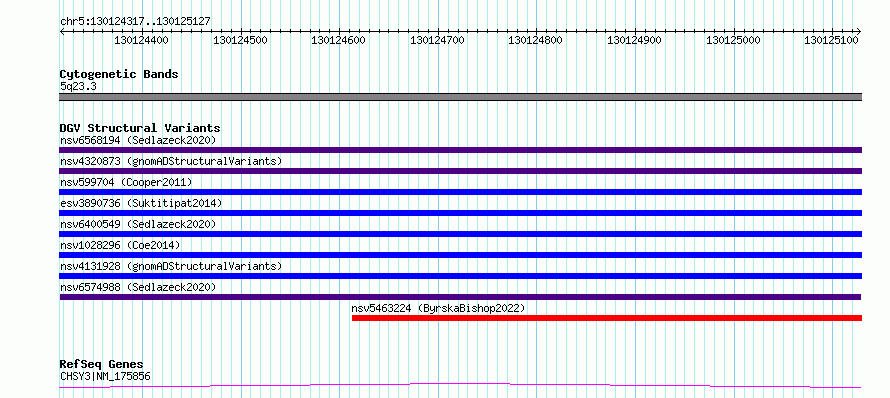Click the nsv6400549 blue variant bar
The width and height of the screenshot is (890, 398).
tap(460, 234)
